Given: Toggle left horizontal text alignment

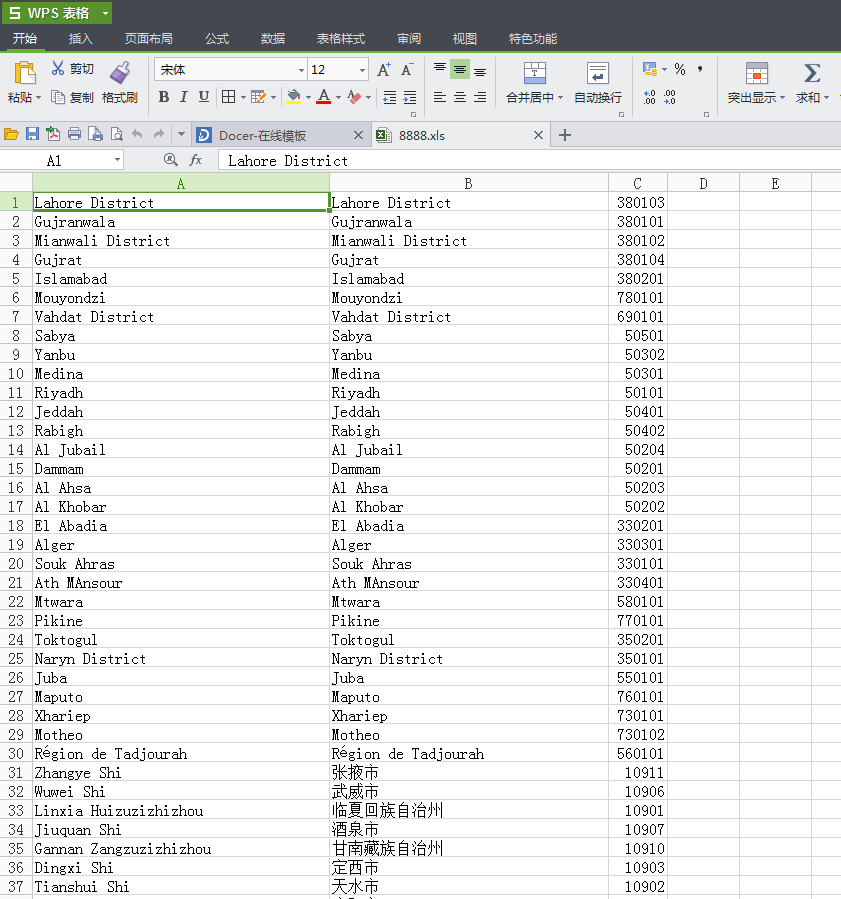Looking at the screenshot, I should click(x=440, y=97).
